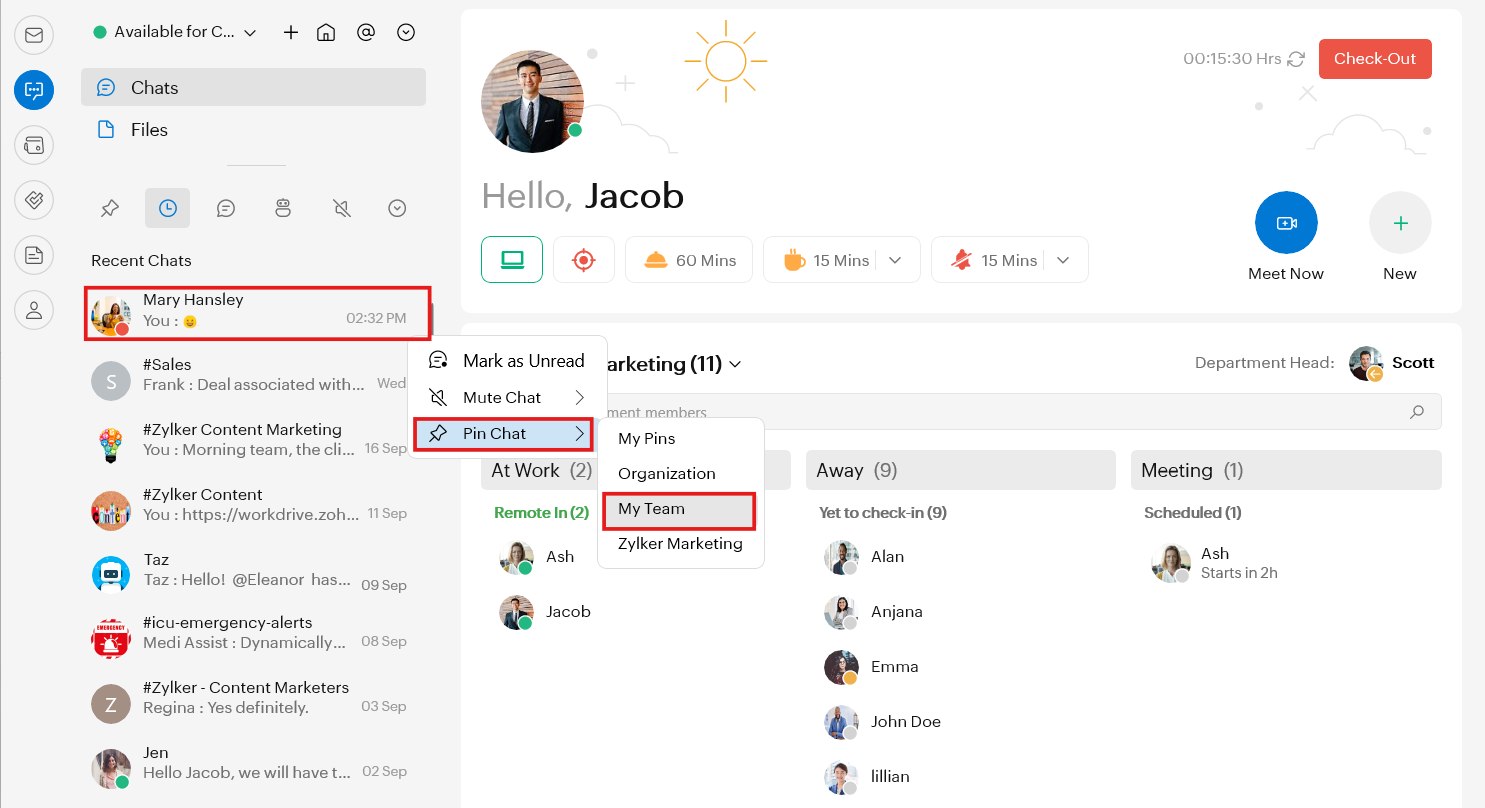This screenshot has width=1485, height=808.
Task: Open the bots filter icon
Action: coord(283,208)
